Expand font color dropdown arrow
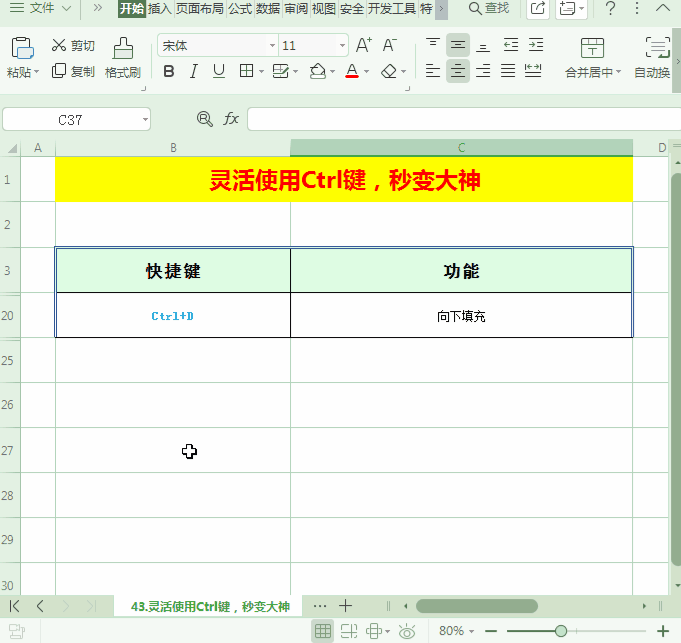 pos(367,72)
